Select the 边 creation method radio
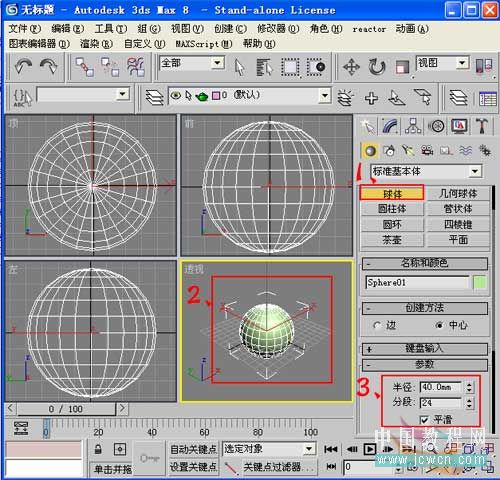The height and width of the screenshot is (480, 500). click(377, 325)
